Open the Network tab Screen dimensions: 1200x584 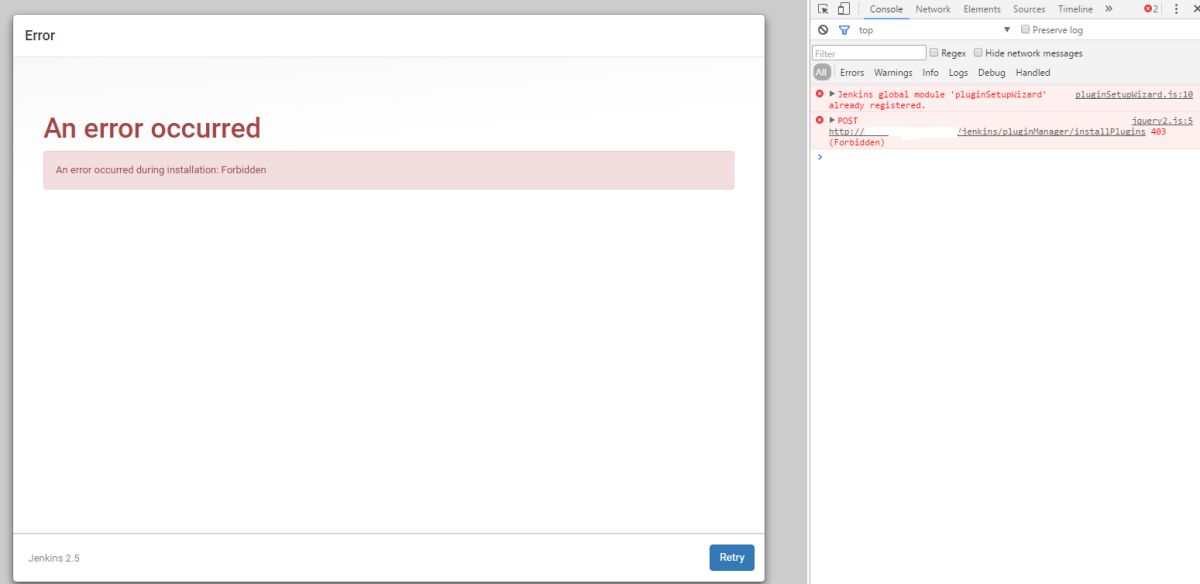point(933,9)
